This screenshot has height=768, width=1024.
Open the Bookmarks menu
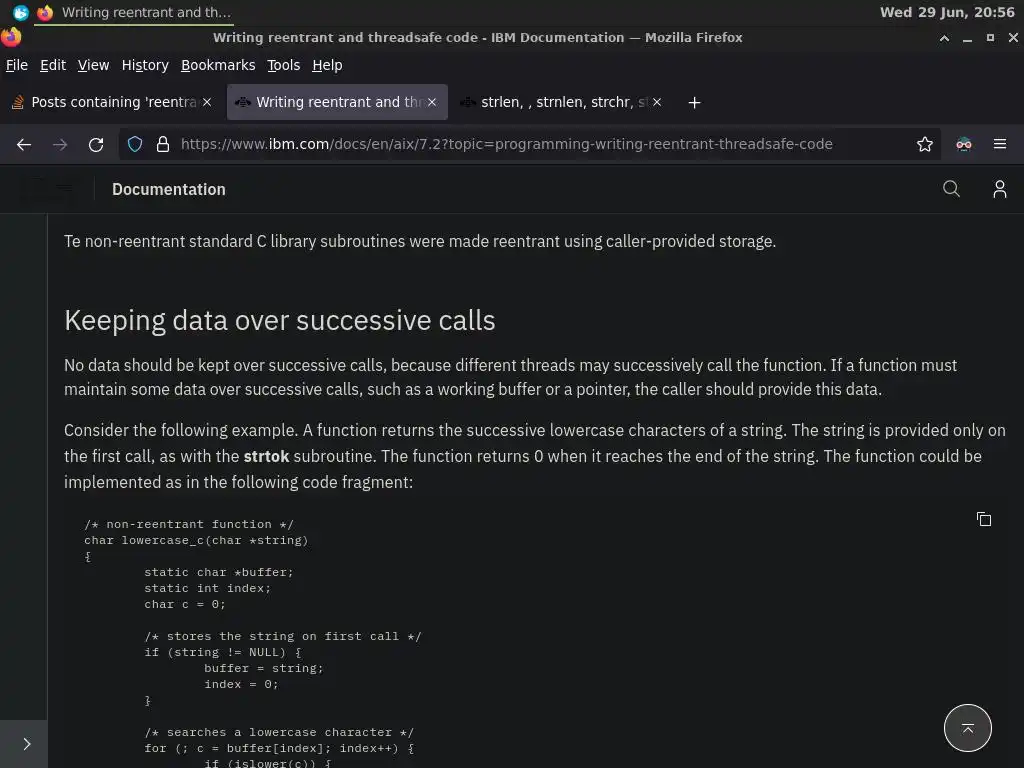coord(218,65)
